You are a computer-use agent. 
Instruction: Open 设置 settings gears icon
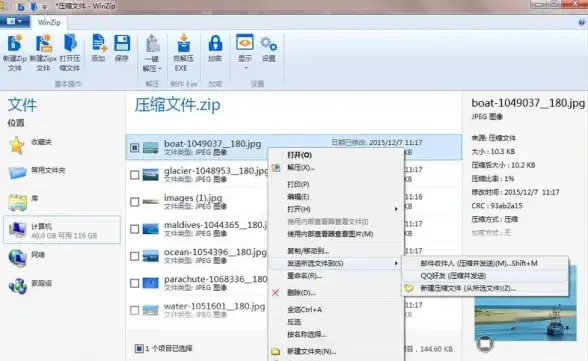268,48
